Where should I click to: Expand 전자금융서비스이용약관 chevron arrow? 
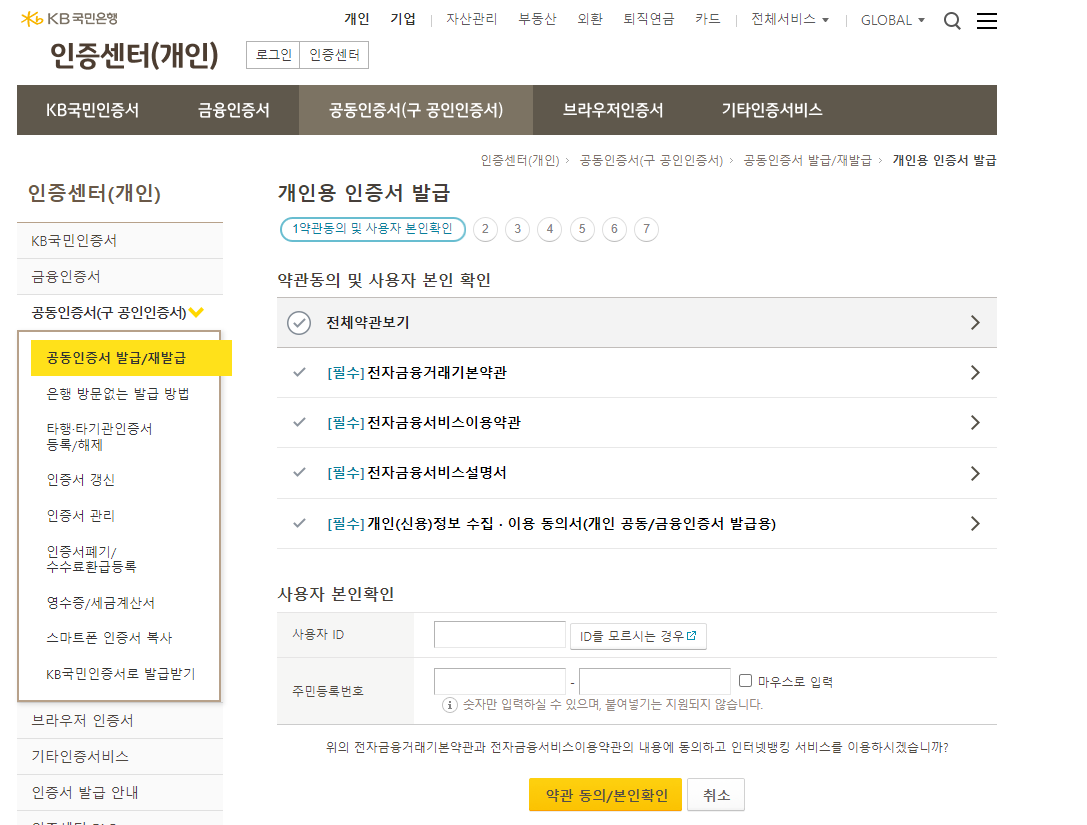pos(975,422)
